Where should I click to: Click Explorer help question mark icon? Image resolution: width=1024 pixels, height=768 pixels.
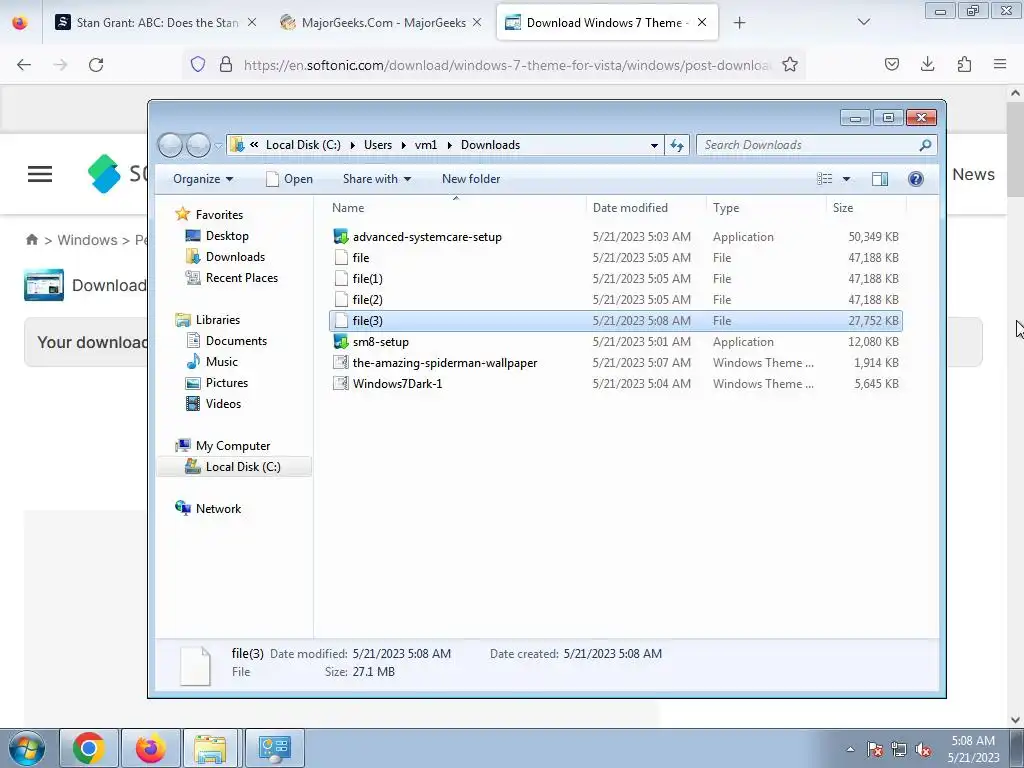[x=916, y=179]
